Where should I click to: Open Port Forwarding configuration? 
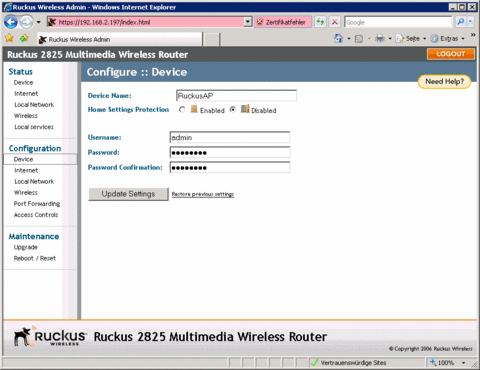click(x=37, y=204)
